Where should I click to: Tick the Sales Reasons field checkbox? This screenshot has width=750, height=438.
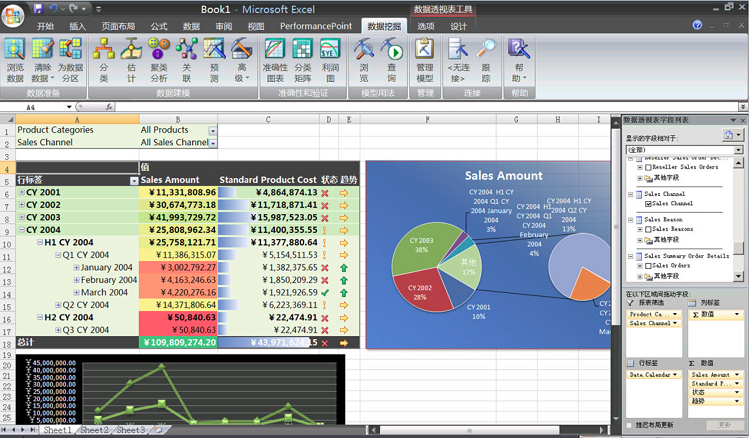(648, 230)
